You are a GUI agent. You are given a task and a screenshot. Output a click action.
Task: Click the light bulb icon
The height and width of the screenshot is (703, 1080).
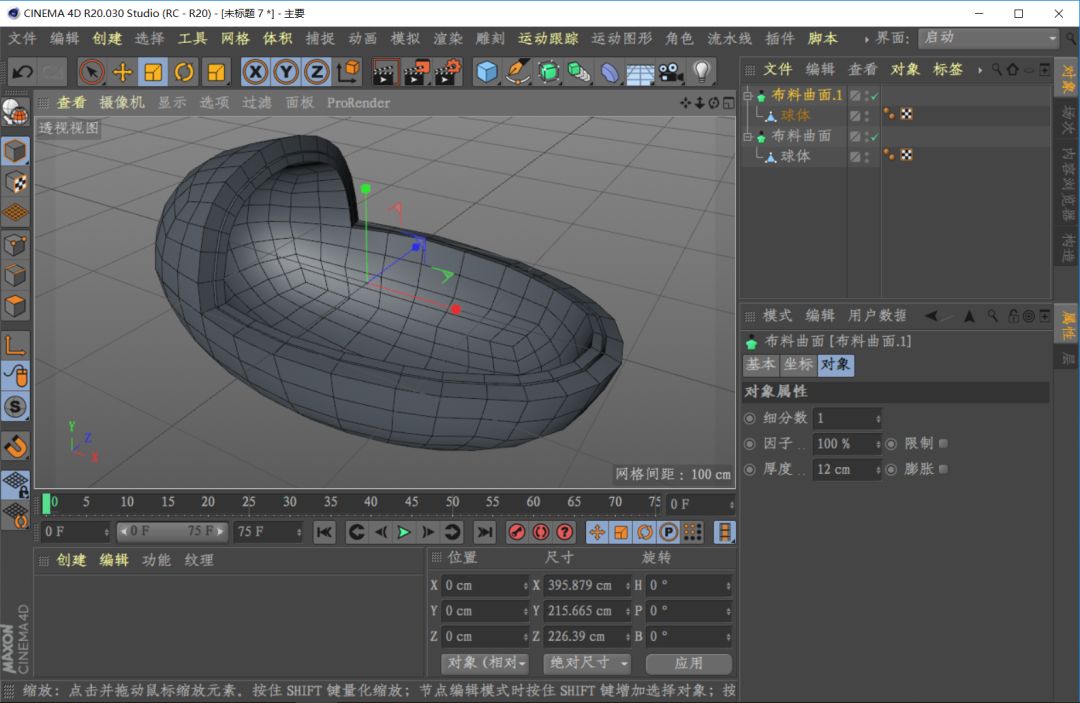[x=702, y=72]
